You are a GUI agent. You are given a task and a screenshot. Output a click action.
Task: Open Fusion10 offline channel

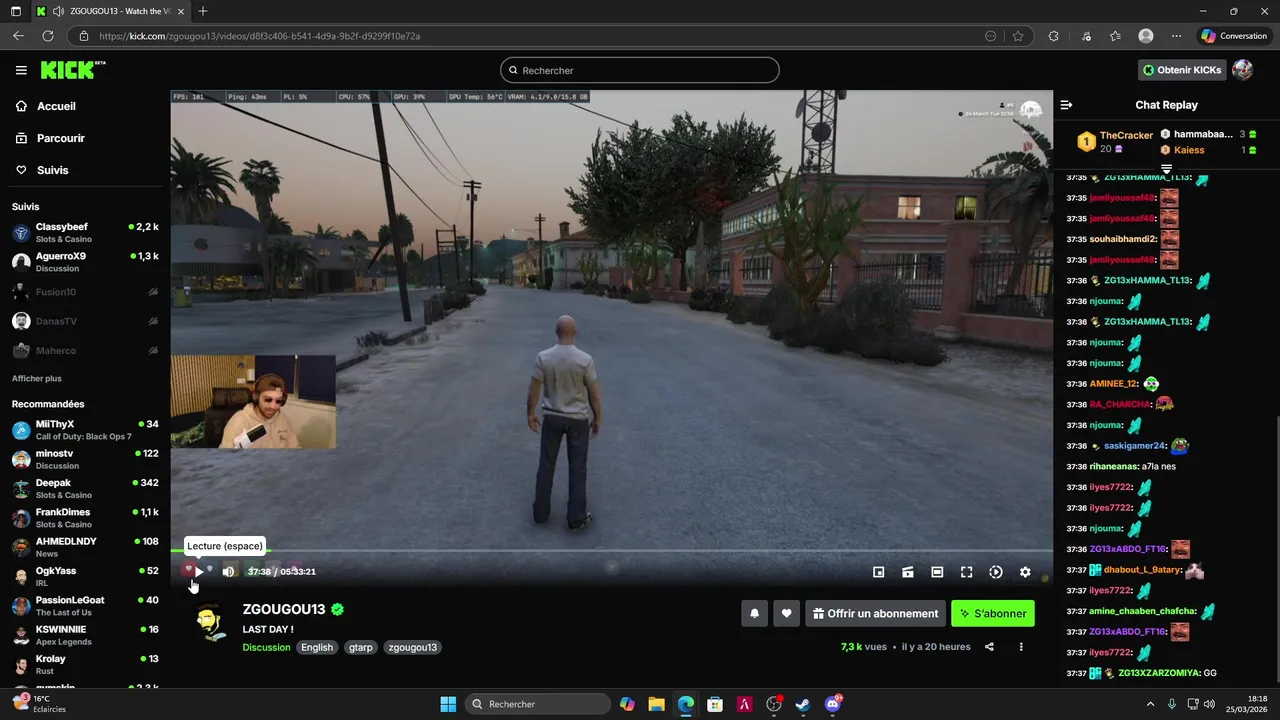pyautogui.click(x=85, y=292)
